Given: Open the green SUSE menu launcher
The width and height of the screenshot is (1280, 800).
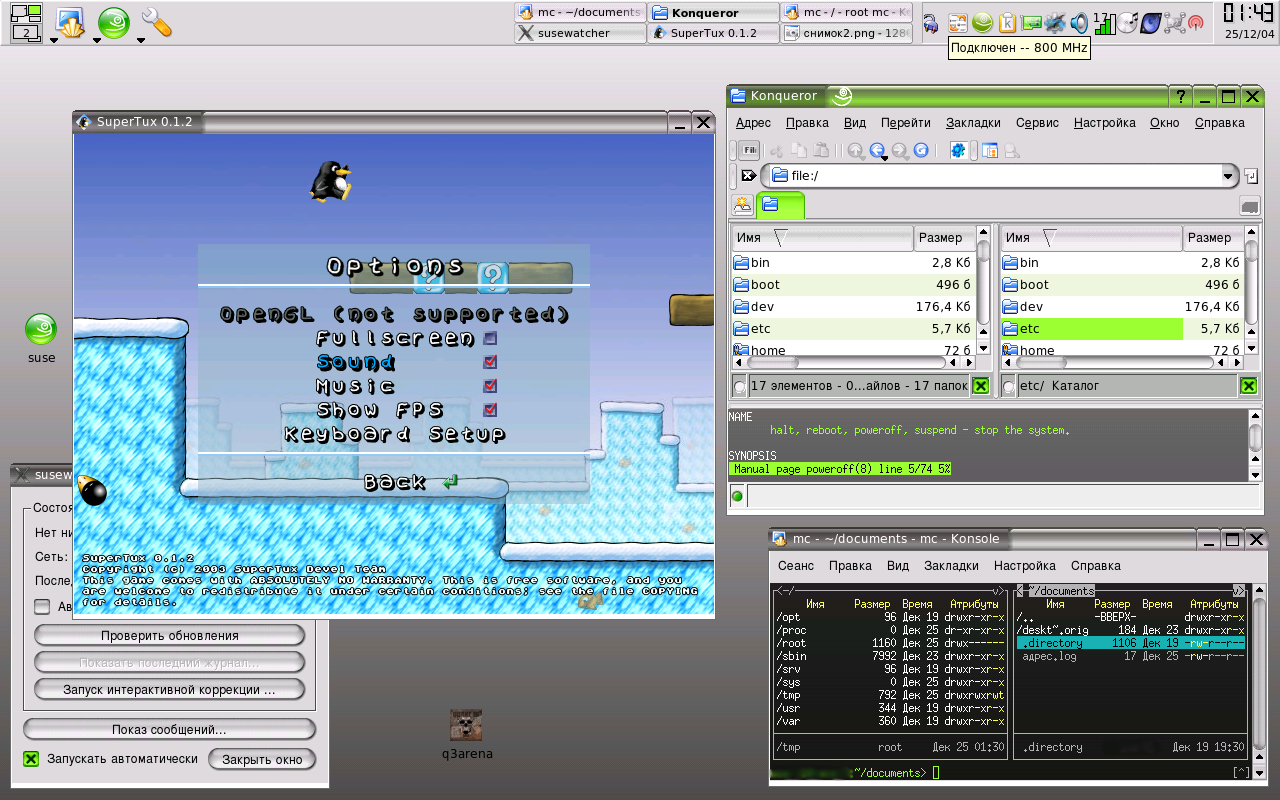Looking at the screenshot, I should (112, 22).
